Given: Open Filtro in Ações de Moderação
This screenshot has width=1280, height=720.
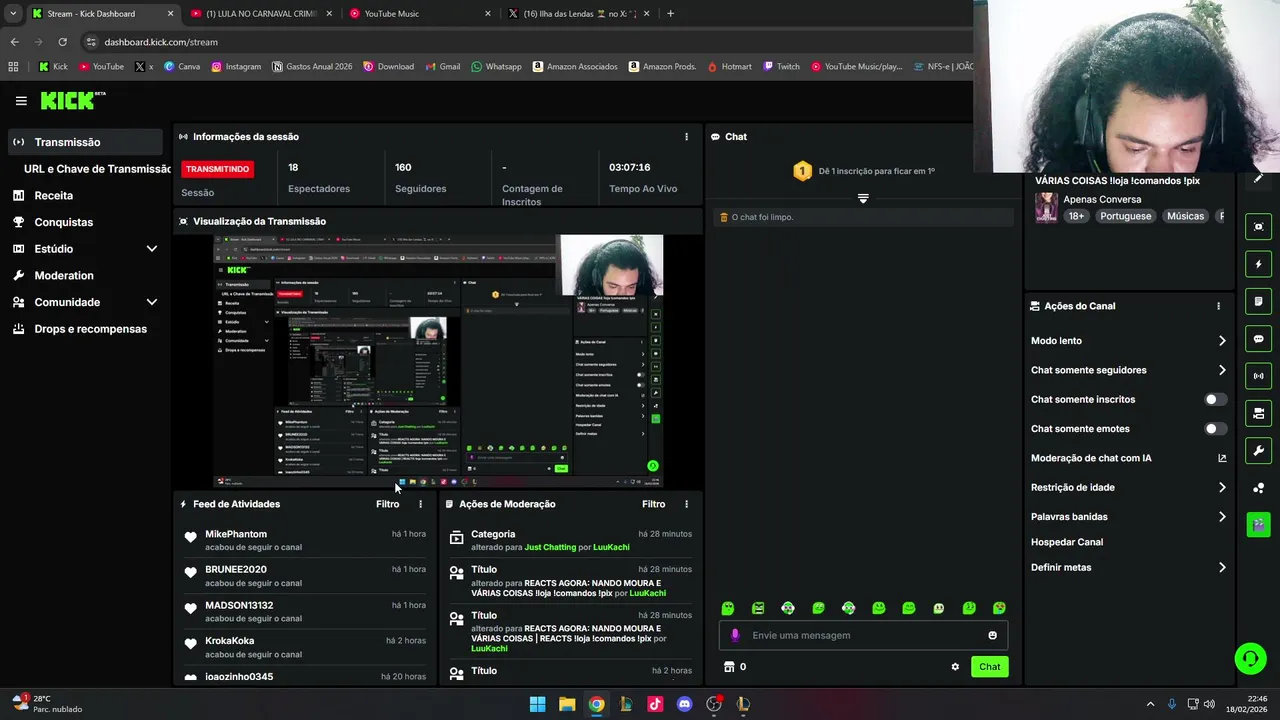Looking at the screenshot, I should click(653, 504).
